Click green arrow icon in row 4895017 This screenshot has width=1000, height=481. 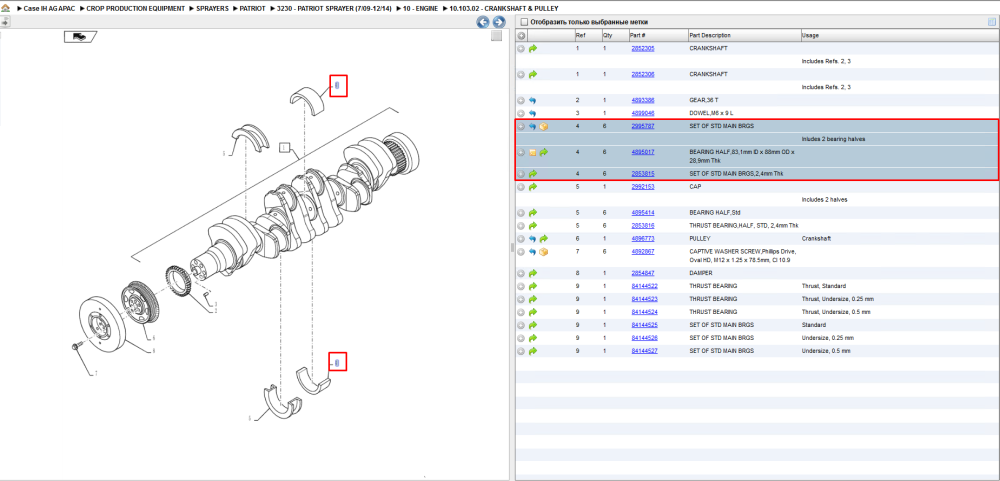(544, 152)
